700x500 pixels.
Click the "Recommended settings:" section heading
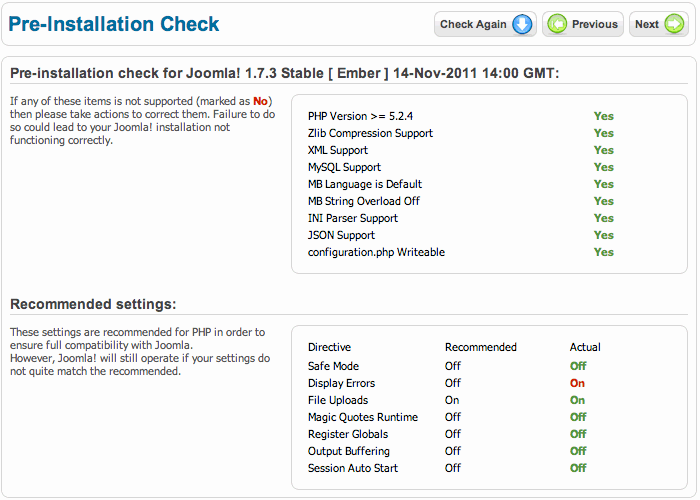93,304
